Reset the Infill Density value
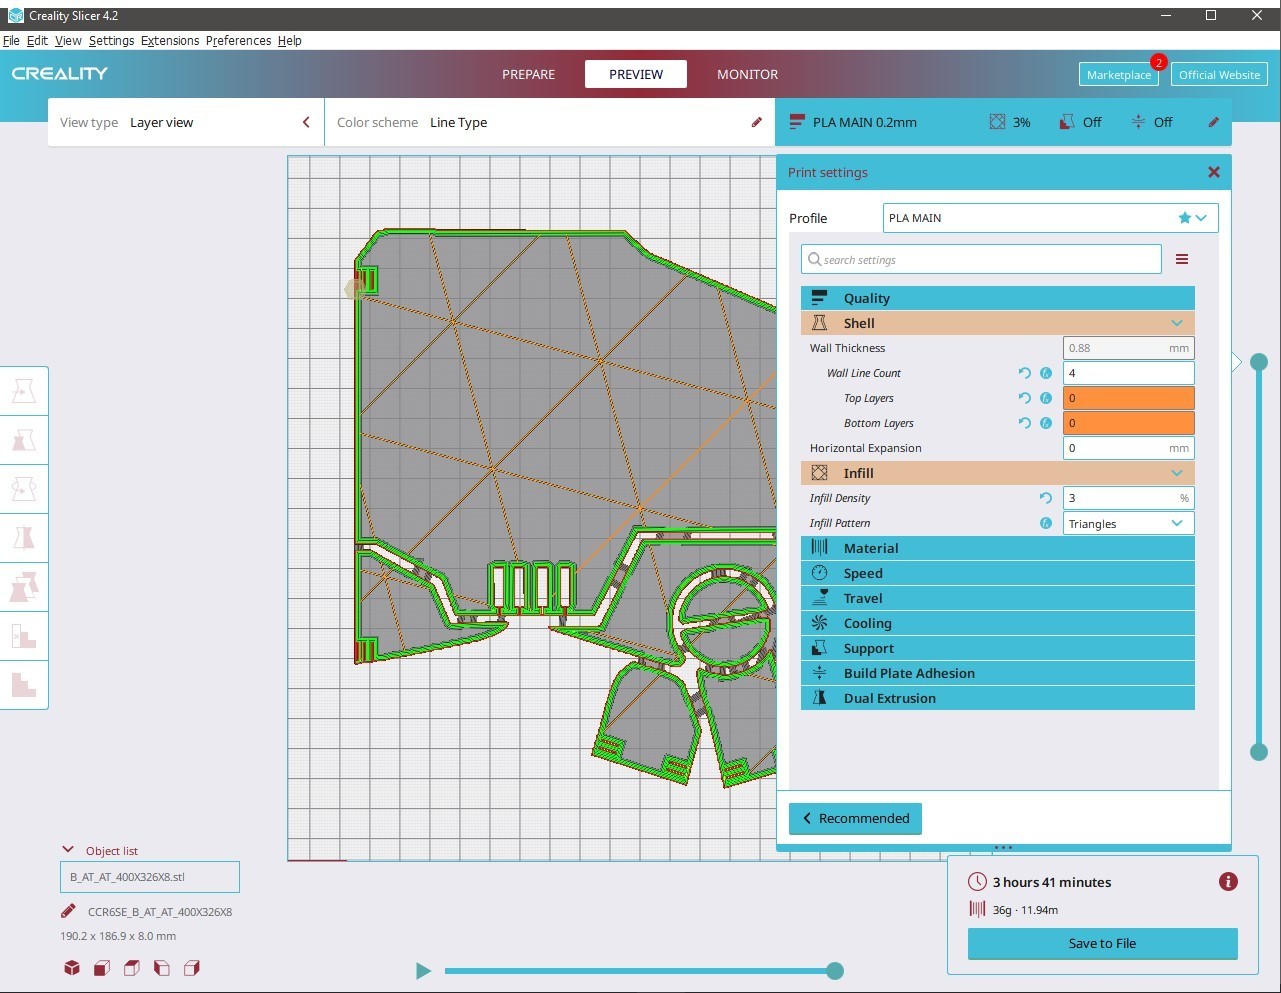The width and height of the screenshot is (1281, 993). (1046, 498)
